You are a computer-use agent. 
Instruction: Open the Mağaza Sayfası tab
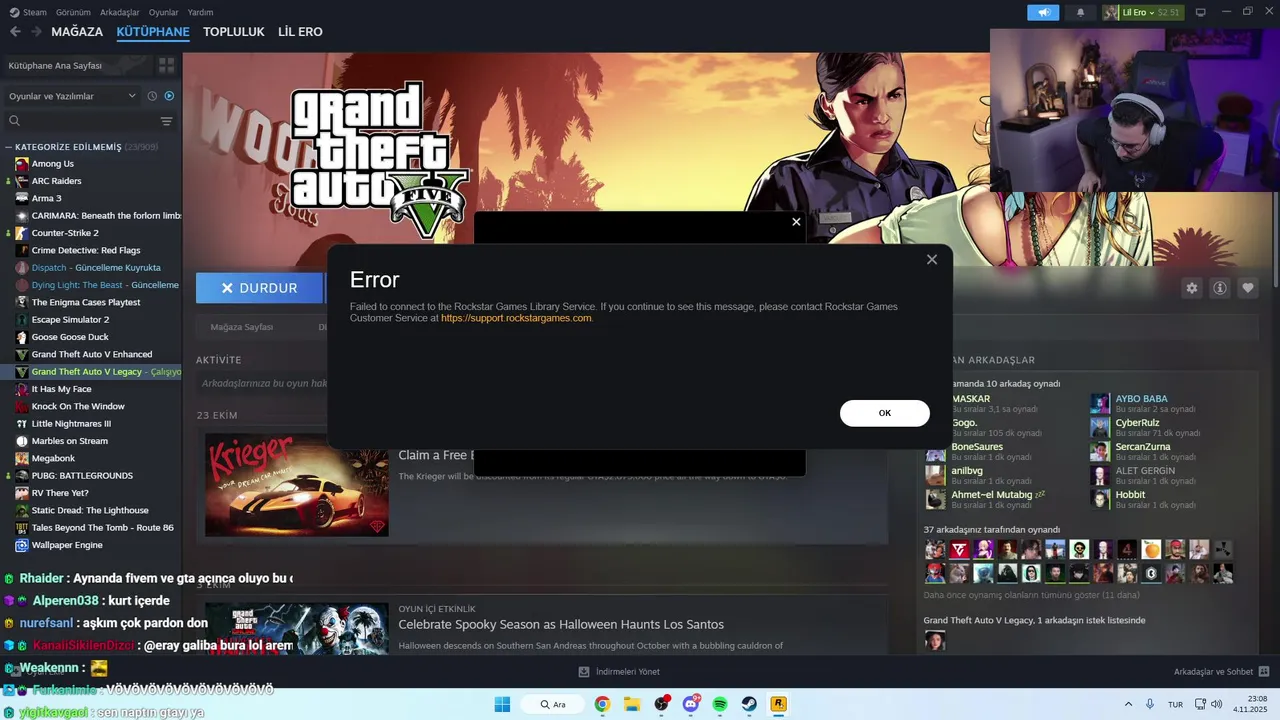(x=241, y=327)
